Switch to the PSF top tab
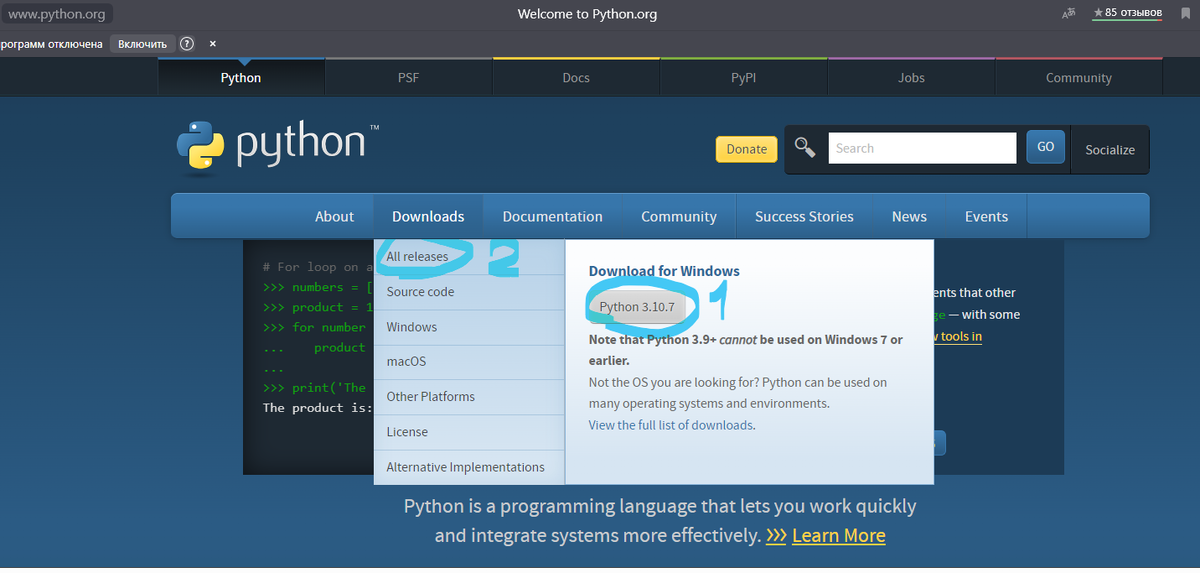 [x=408, y=77]
